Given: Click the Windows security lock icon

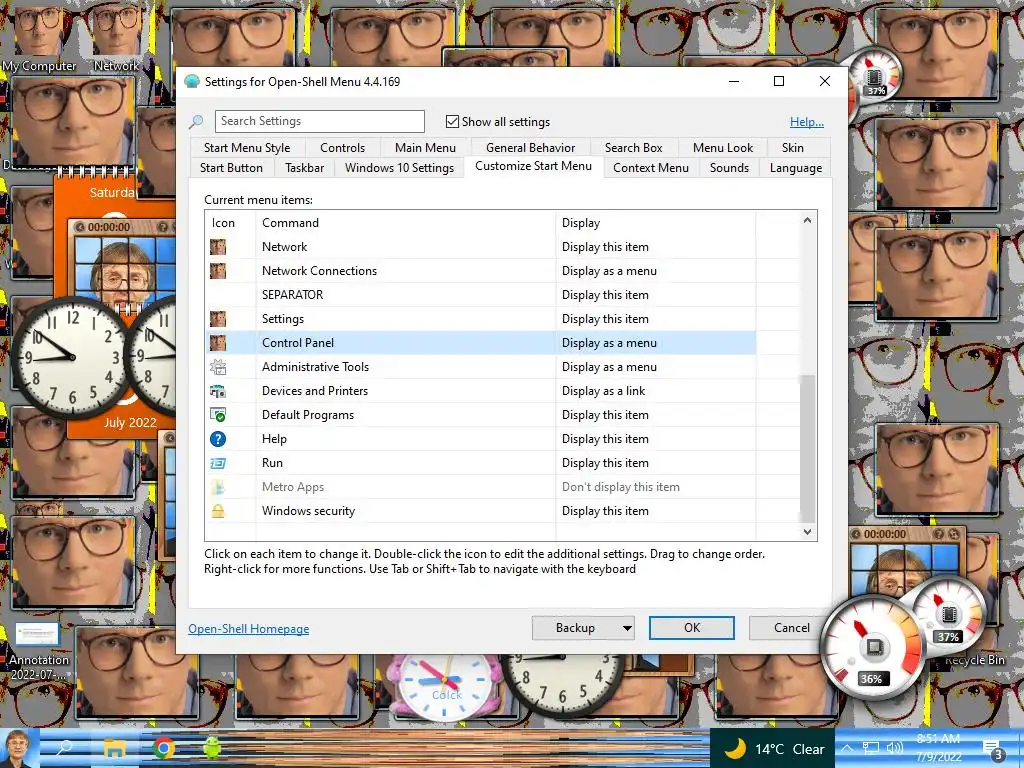Looking at the screenshot, I should [x=218, y=511].
